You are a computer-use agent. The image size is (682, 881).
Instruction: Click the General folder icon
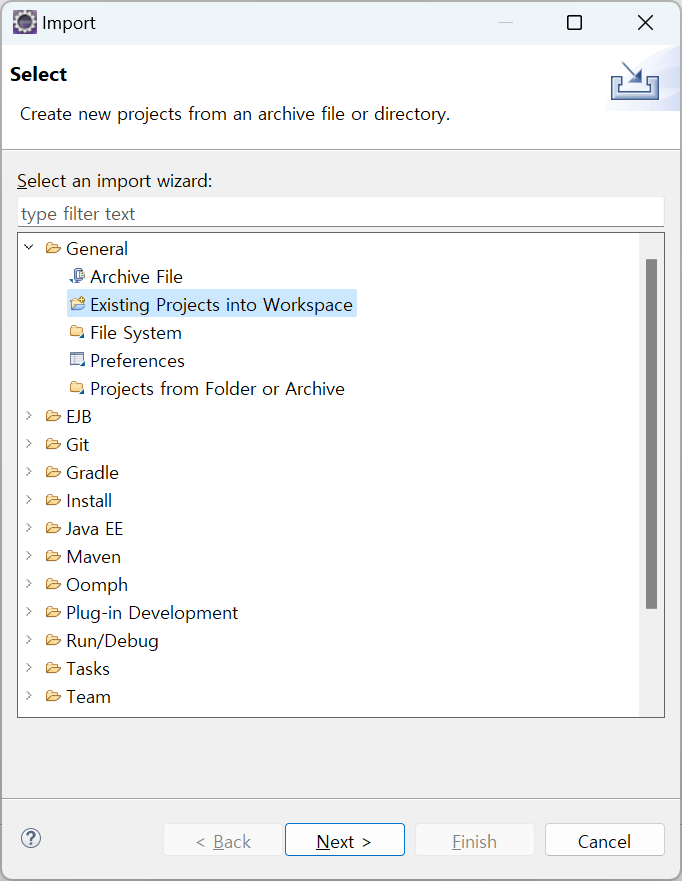(x=53, y=248)
